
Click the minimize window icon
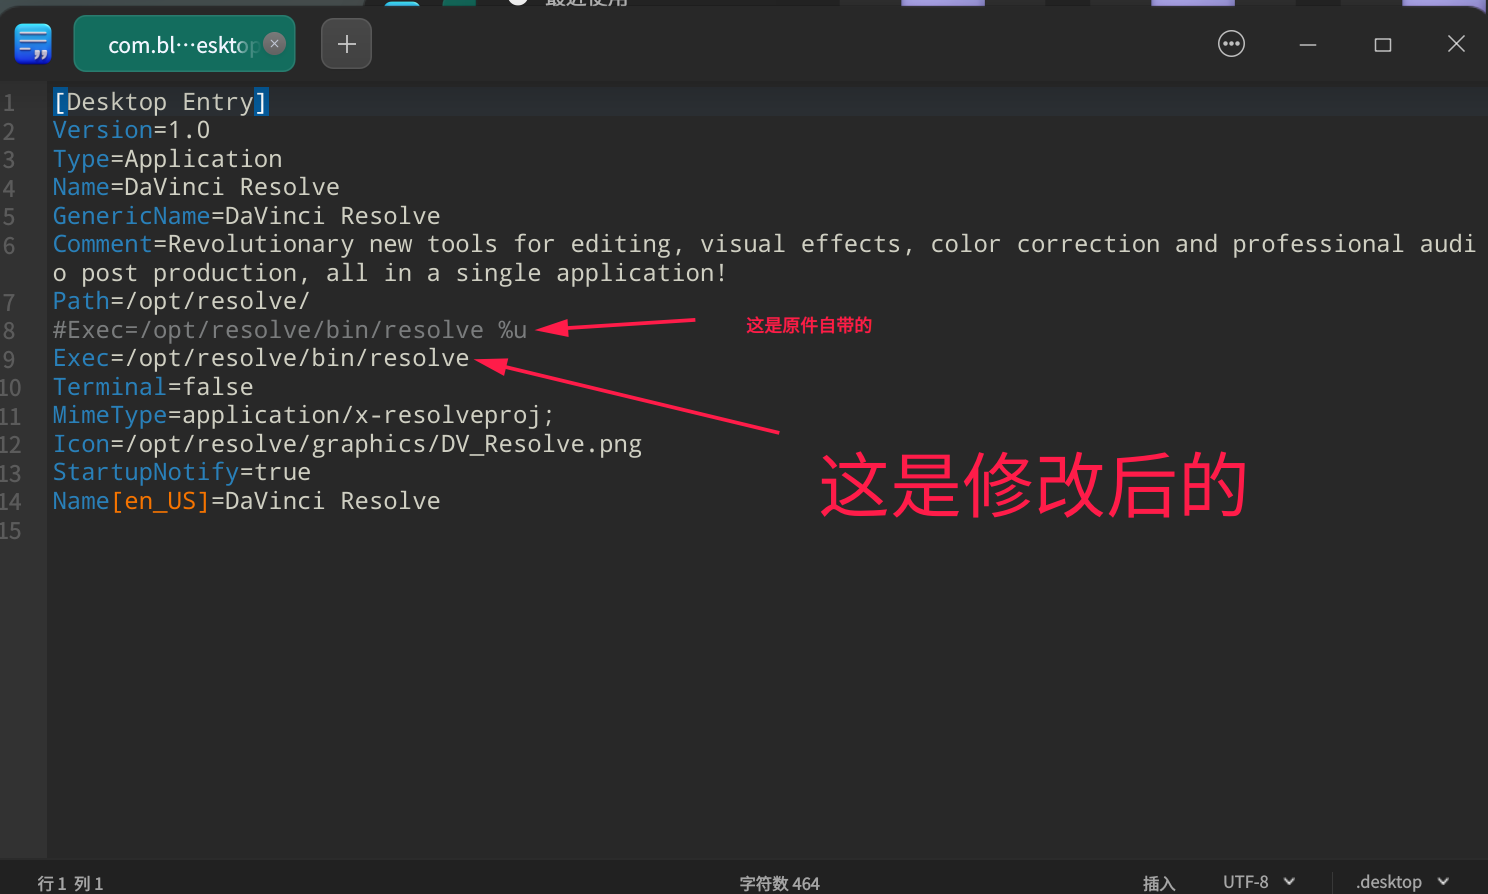[x=1307, y=44]
